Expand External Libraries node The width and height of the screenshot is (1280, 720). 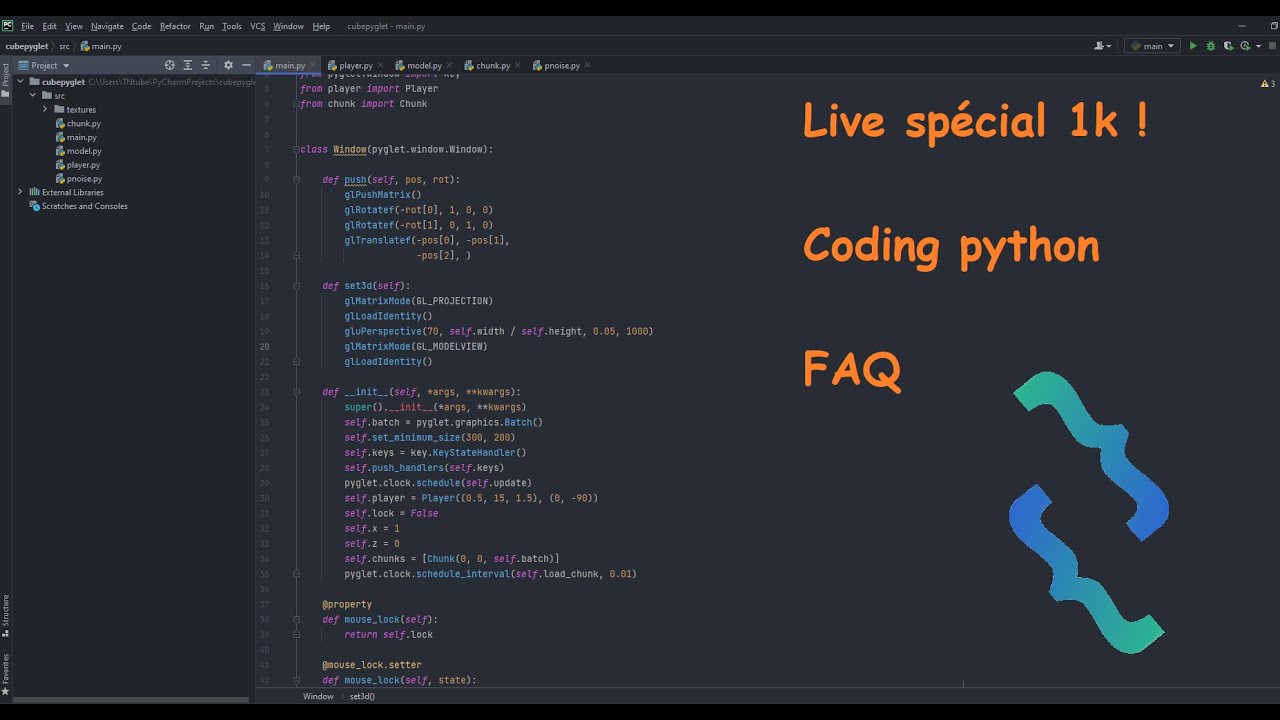20,192
